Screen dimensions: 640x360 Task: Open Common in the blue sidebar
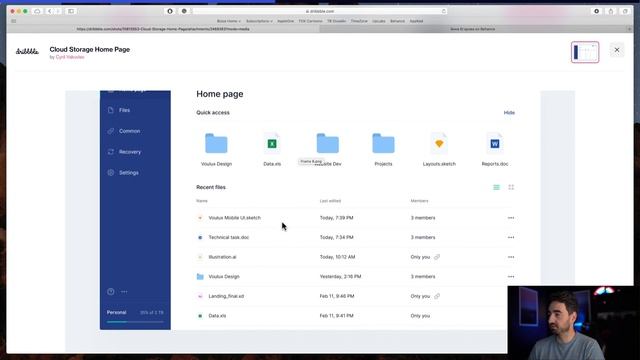click(129, 131)
